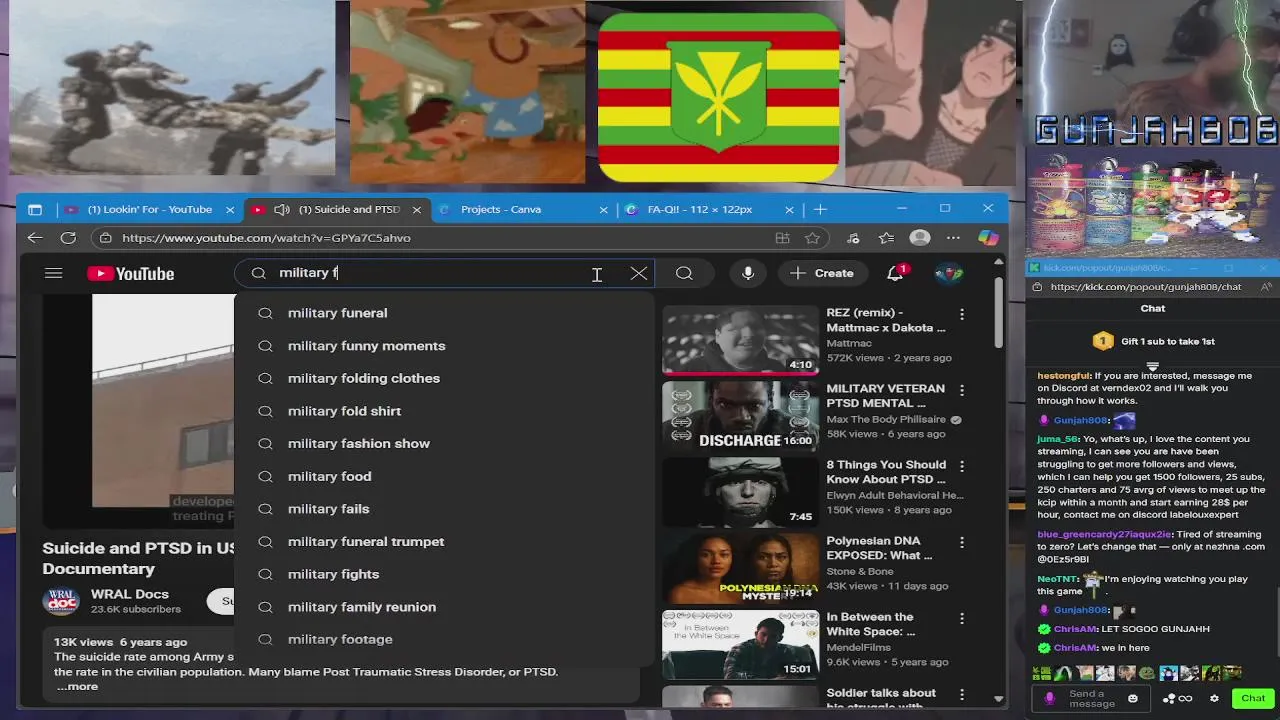
Task: Select the military footage suggestion
Action: pyautogui.click(x=444, y=639)
